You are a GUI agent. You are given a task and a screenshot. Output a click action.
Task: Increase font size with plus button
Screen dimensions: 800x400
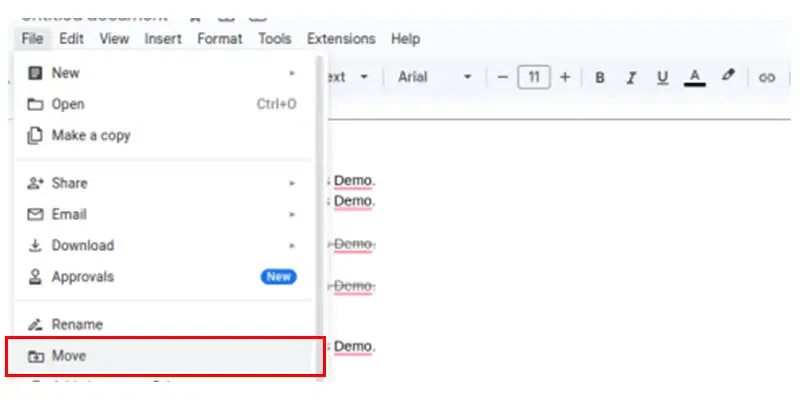click(565, 78)
